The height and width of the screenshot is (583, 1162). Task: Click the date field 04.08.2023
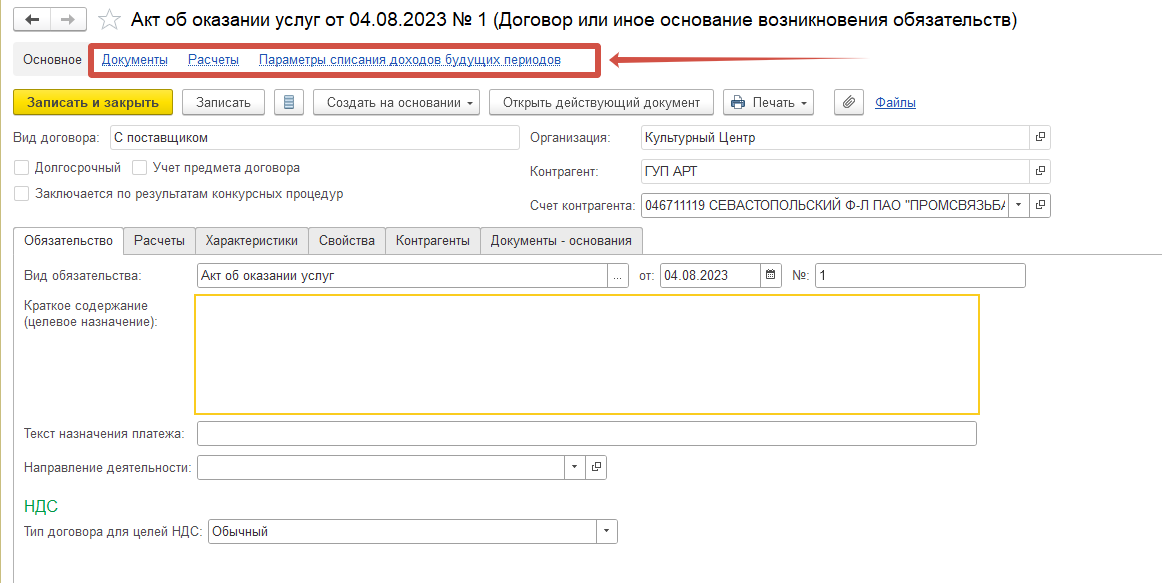710,275
